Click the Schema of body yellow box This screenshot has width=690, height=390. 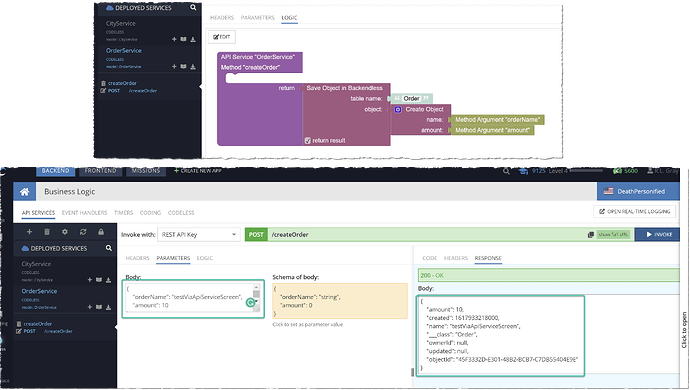[x=340, y=301]
